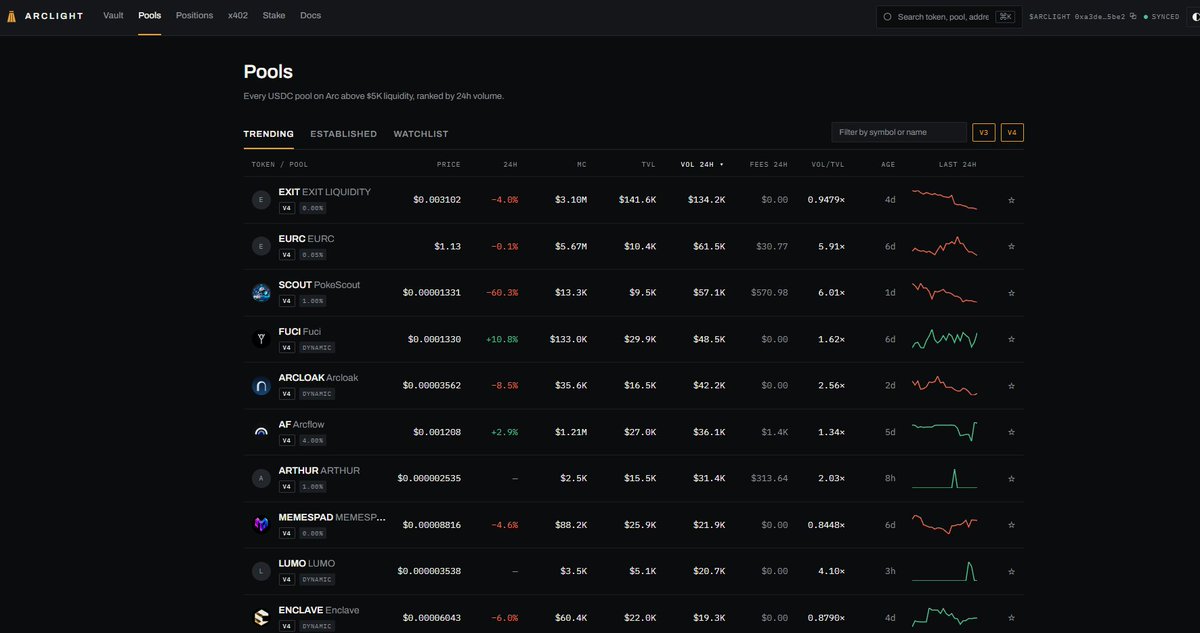Click the $5.67M market cap value
The height and width of the screenshot is (633, 1200).
click(x=571, y=246)
